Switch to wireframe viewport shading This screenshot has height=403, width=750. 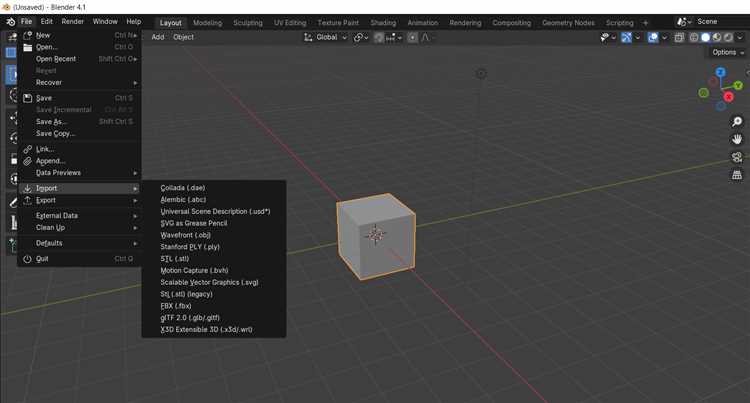point(694,37)
